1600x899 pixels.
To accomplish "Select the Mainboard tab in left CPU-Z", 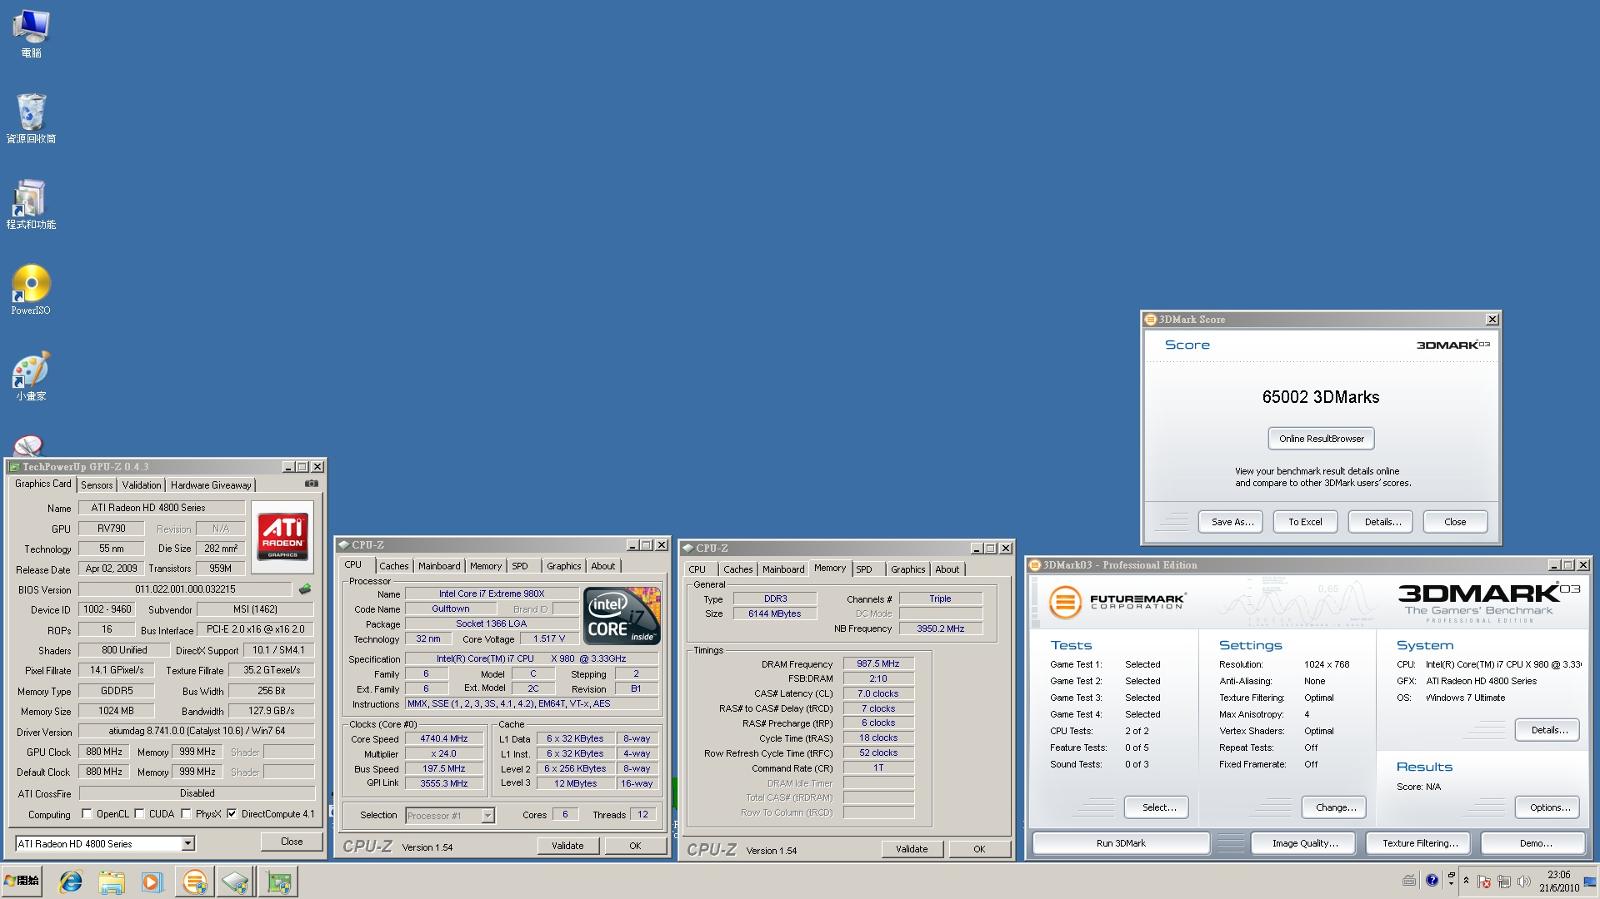I will [439, 566].
